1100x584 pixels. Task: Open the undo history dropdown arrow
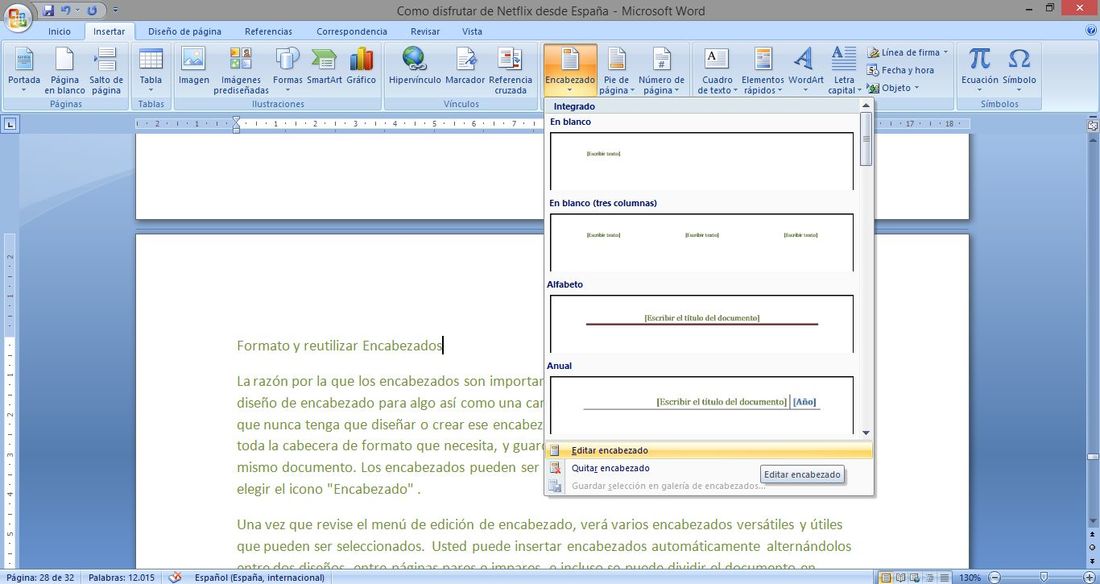click(77, 11)
